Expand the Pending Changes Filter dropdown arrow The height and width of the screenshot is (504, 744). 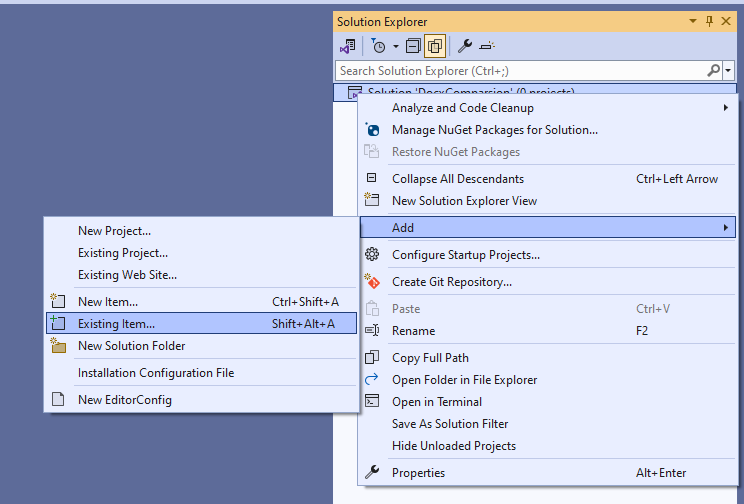click(395, 47)
